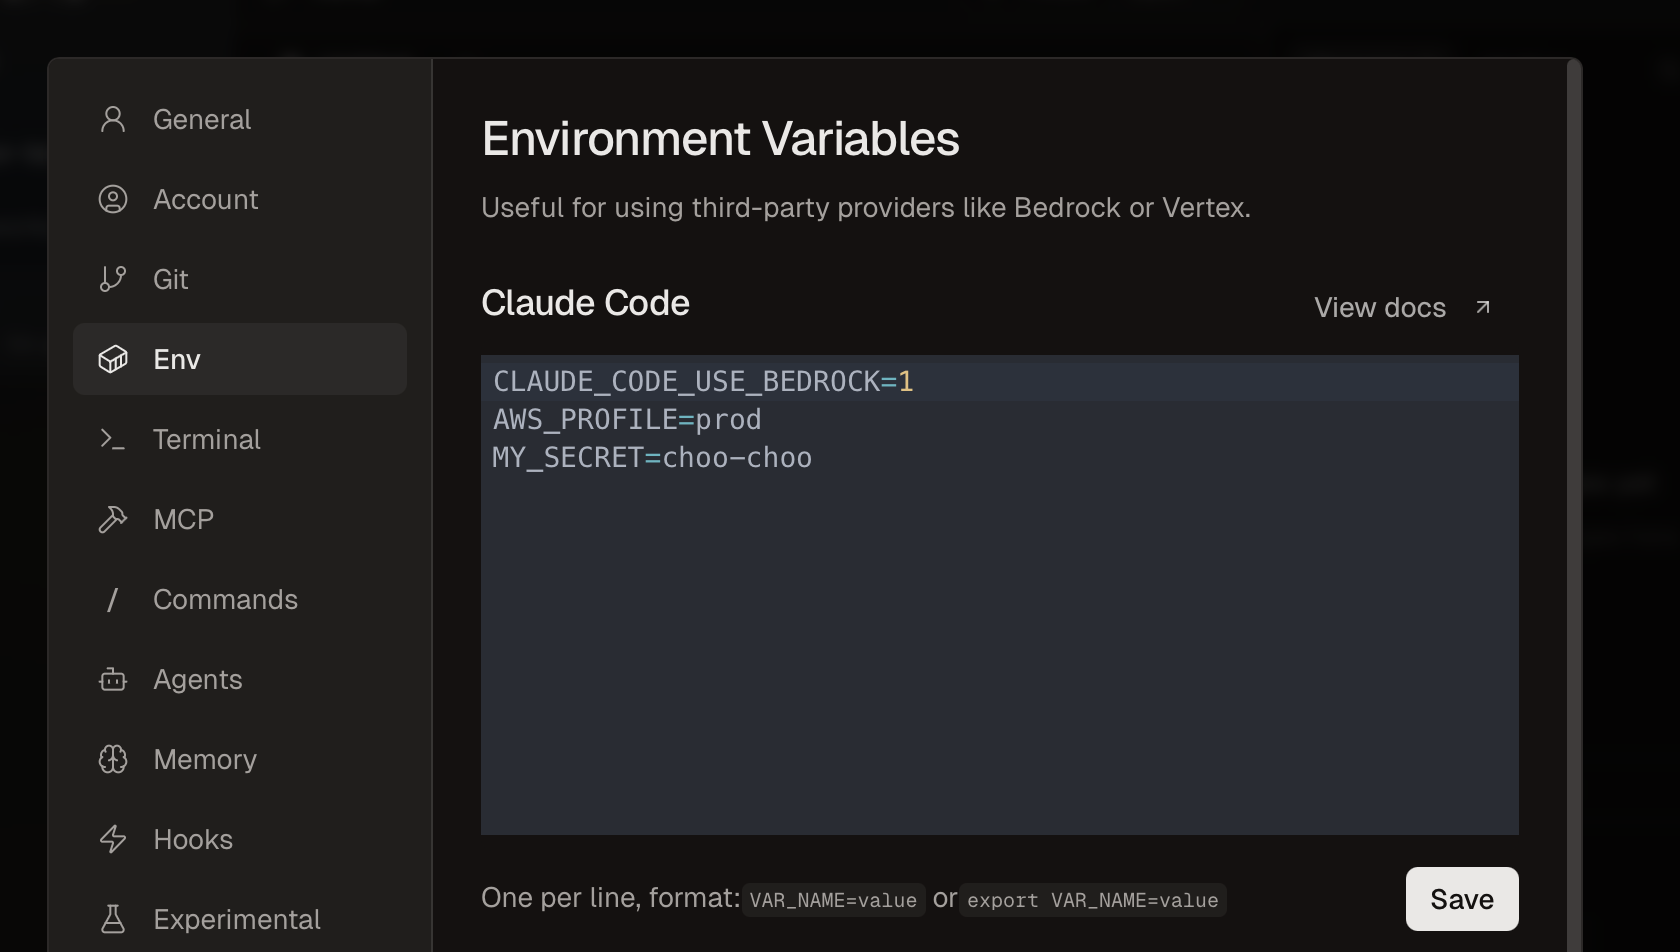Click the AWS_PROFILE=prod line

point(626,419)
